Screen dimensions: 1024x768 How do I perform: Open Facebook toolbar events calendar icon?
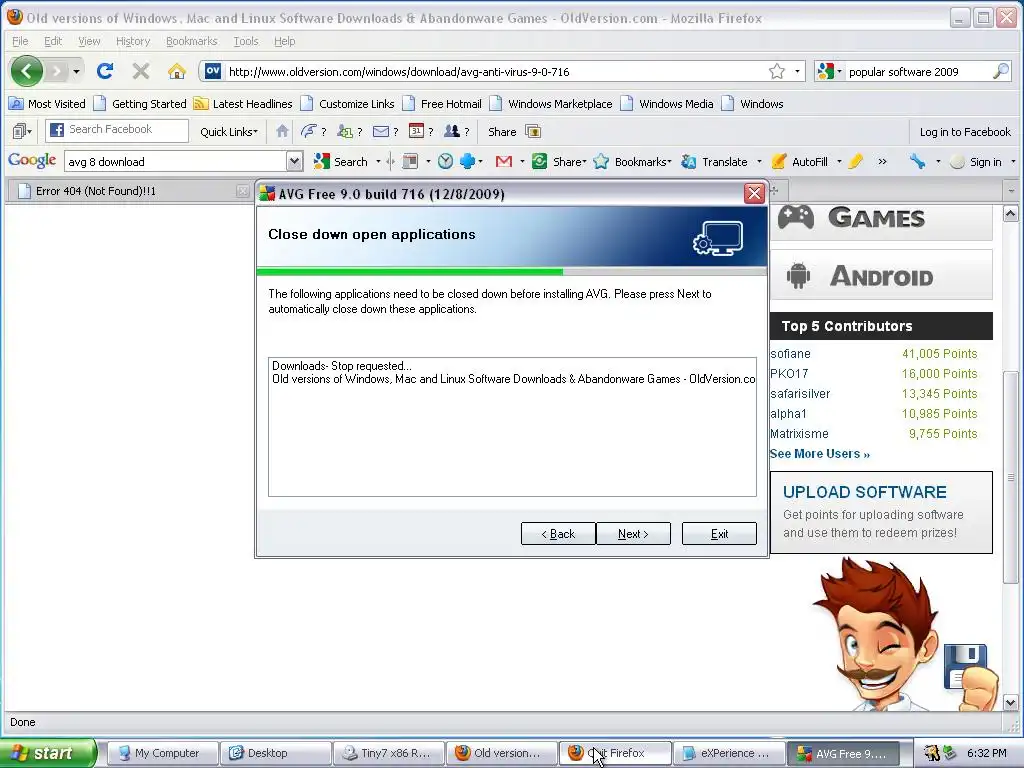(416, 131)
